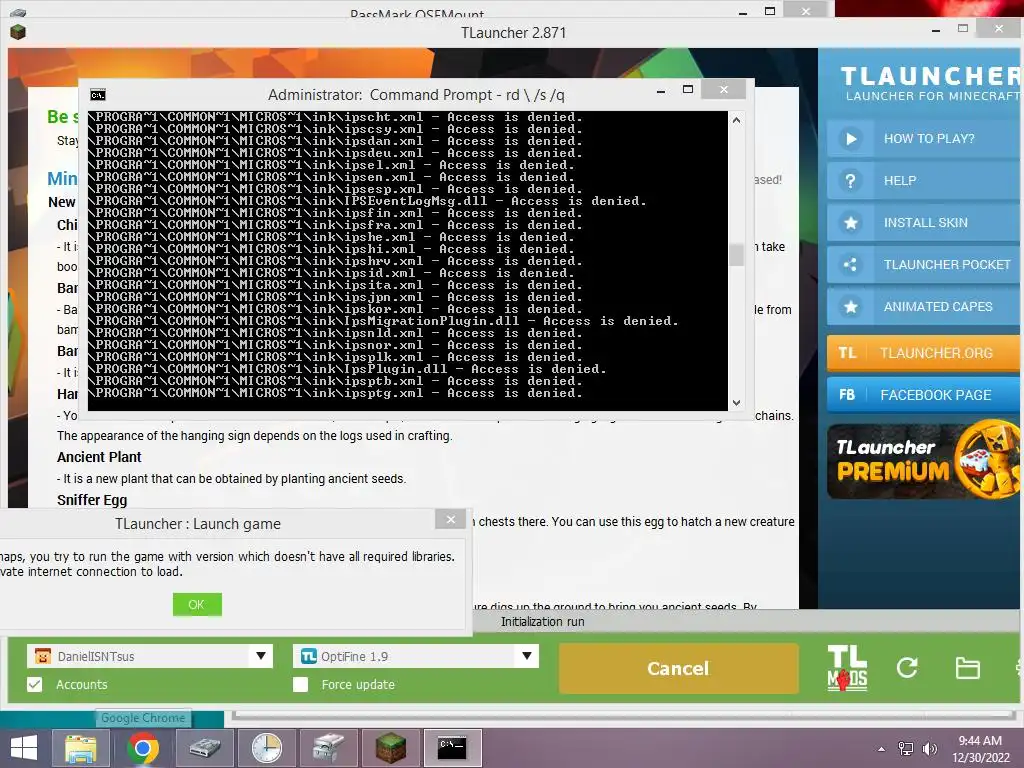Click the FB logo icon
1024x768 pixels.
click(x=847, y=394)
